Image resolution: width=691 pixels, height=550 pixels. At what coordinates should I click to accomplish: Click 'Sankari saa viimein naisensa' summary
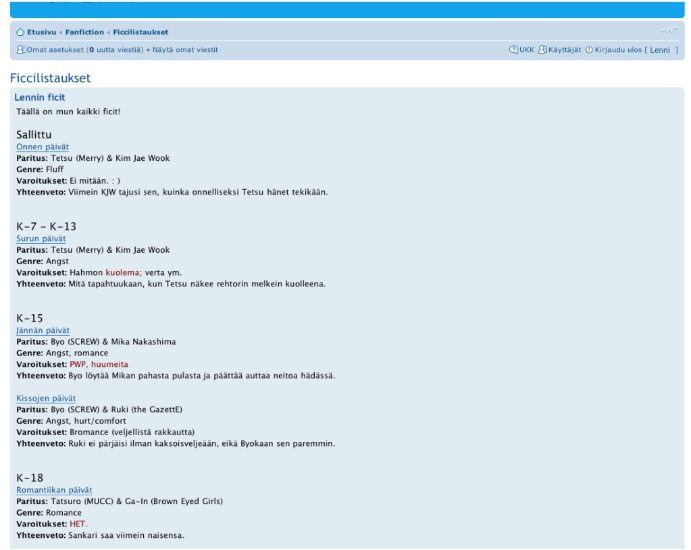point(100,535)
